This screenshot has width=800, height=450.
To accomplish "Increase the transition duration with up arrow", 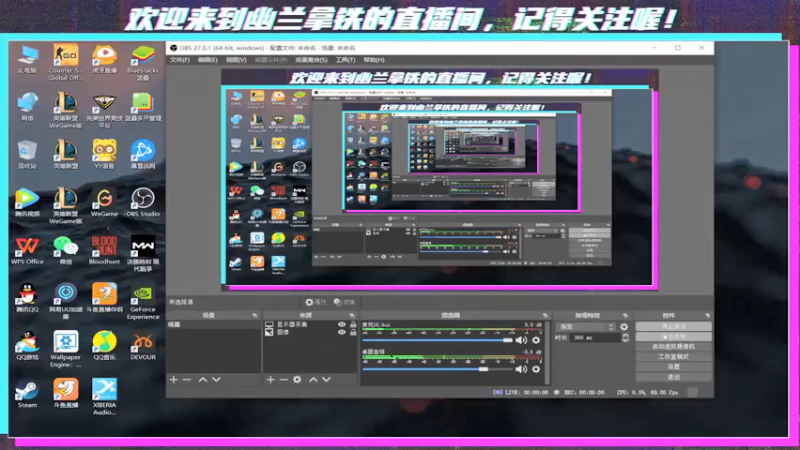I will tap(625, 335).
